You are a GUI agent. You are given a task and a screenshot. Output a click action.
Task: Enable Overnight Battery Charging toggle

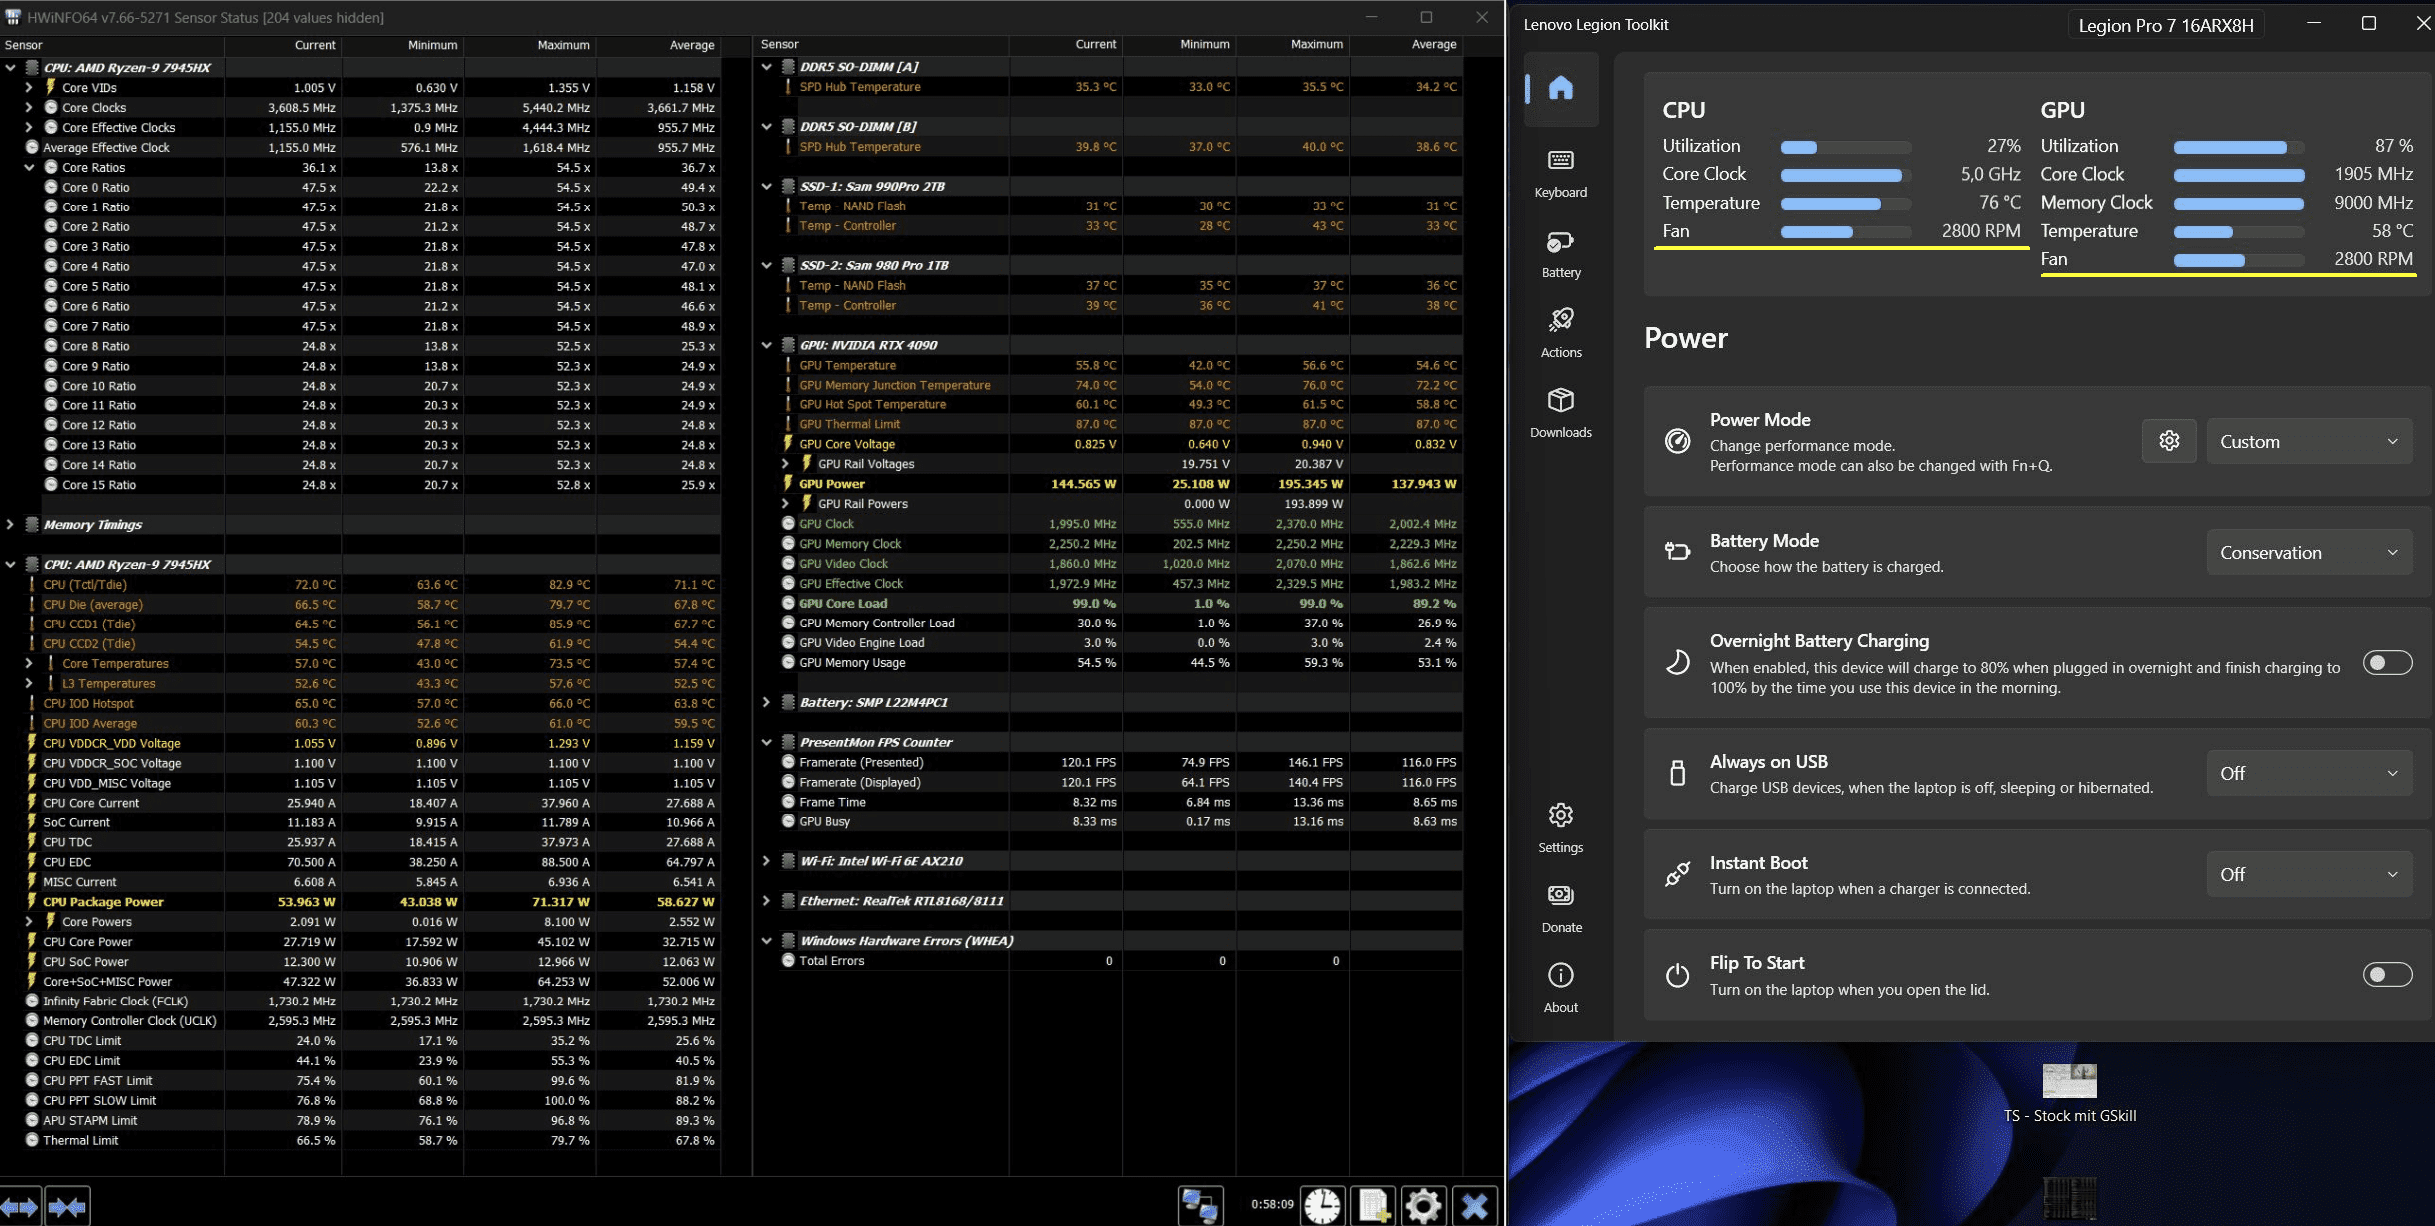(2387, 663)
